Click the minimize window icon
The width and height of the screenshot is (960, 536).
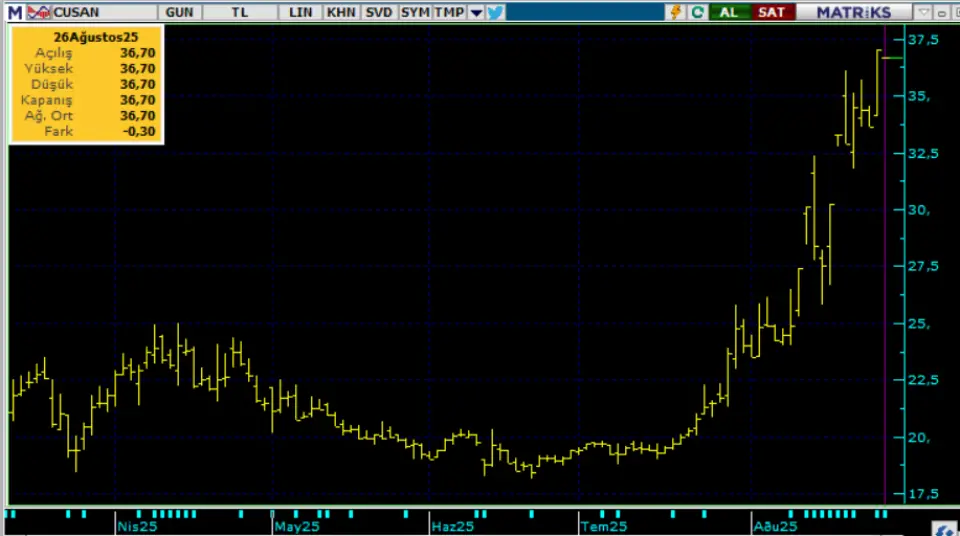939,12
